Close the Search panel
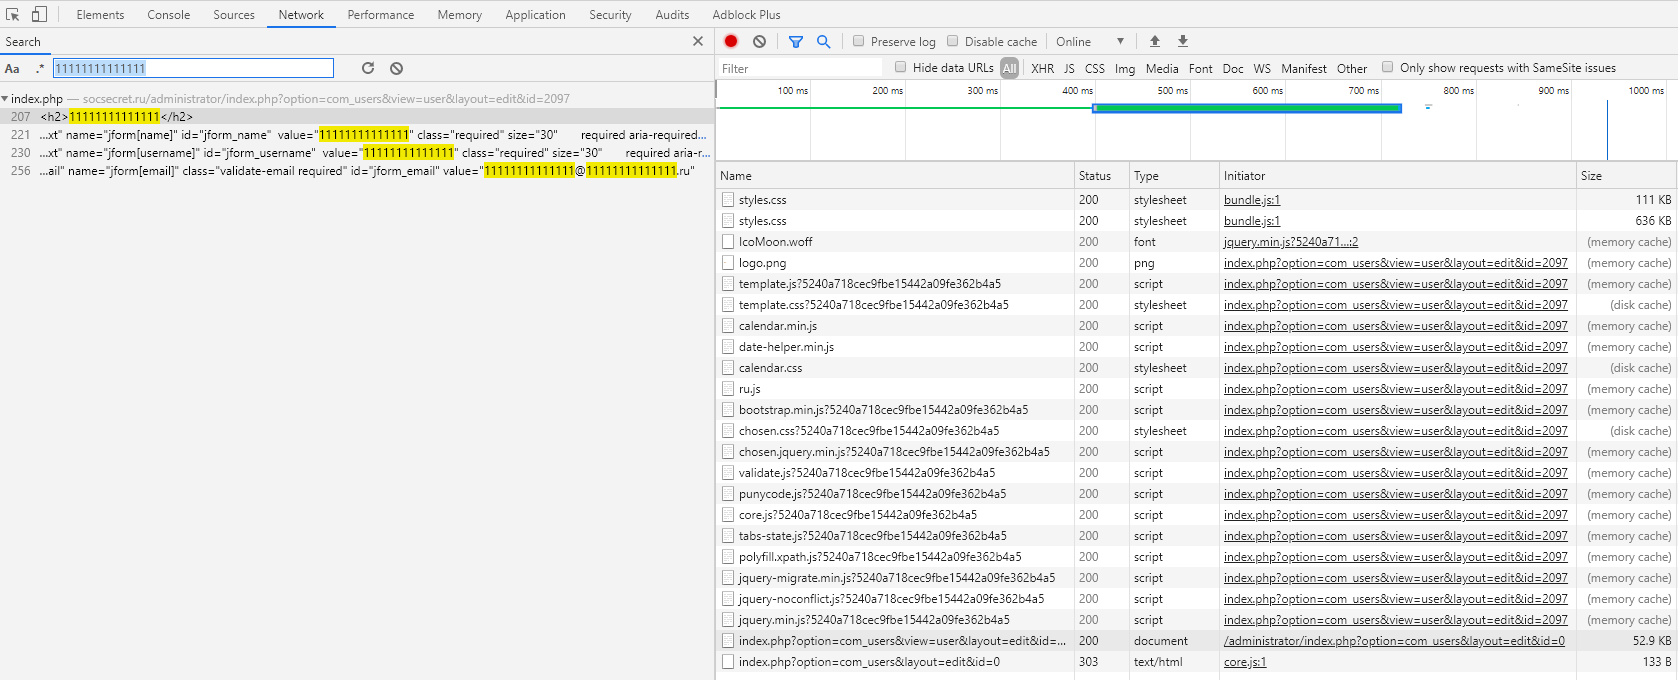1678x680 pixels. (x=698, y=41)
